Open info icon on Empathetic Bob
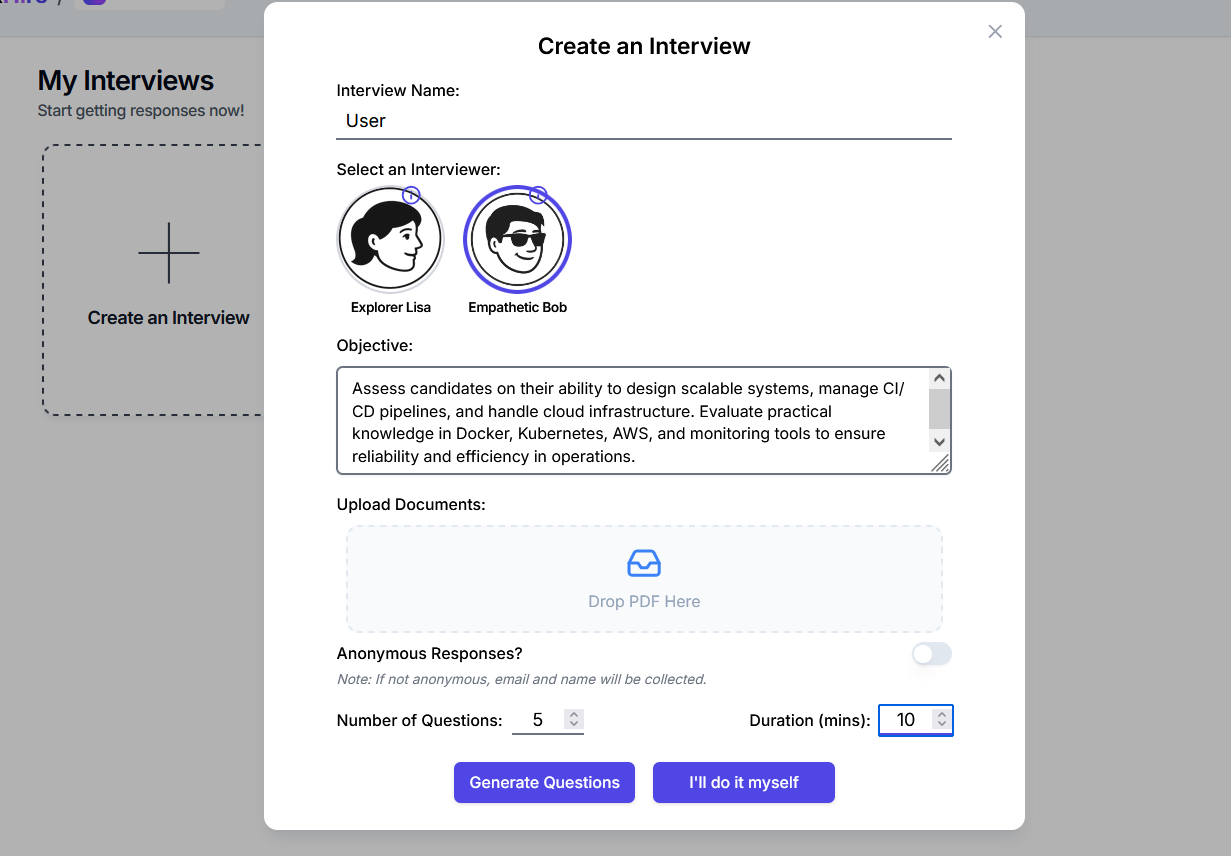The width and height of the screenshot is (1231, 856). click(x=538, y=195)
